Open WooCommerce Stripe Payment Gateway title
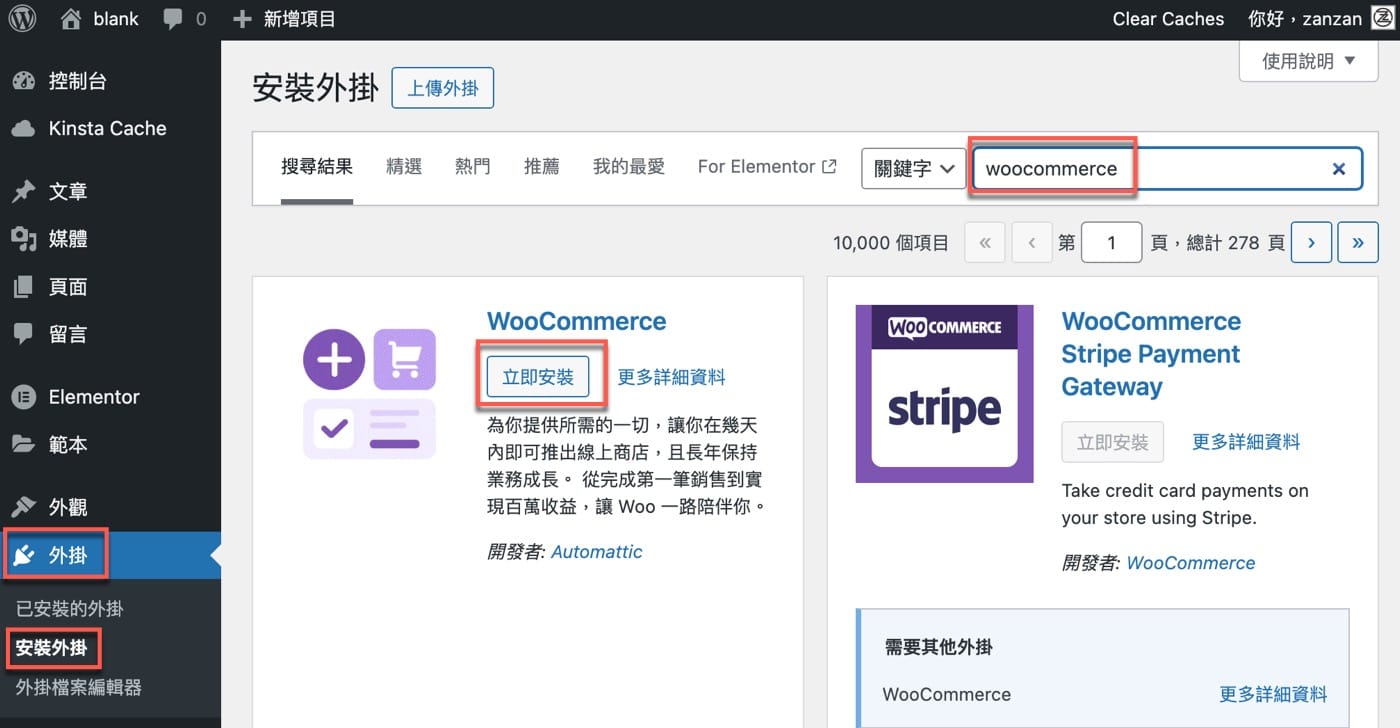 point(1151,354)
